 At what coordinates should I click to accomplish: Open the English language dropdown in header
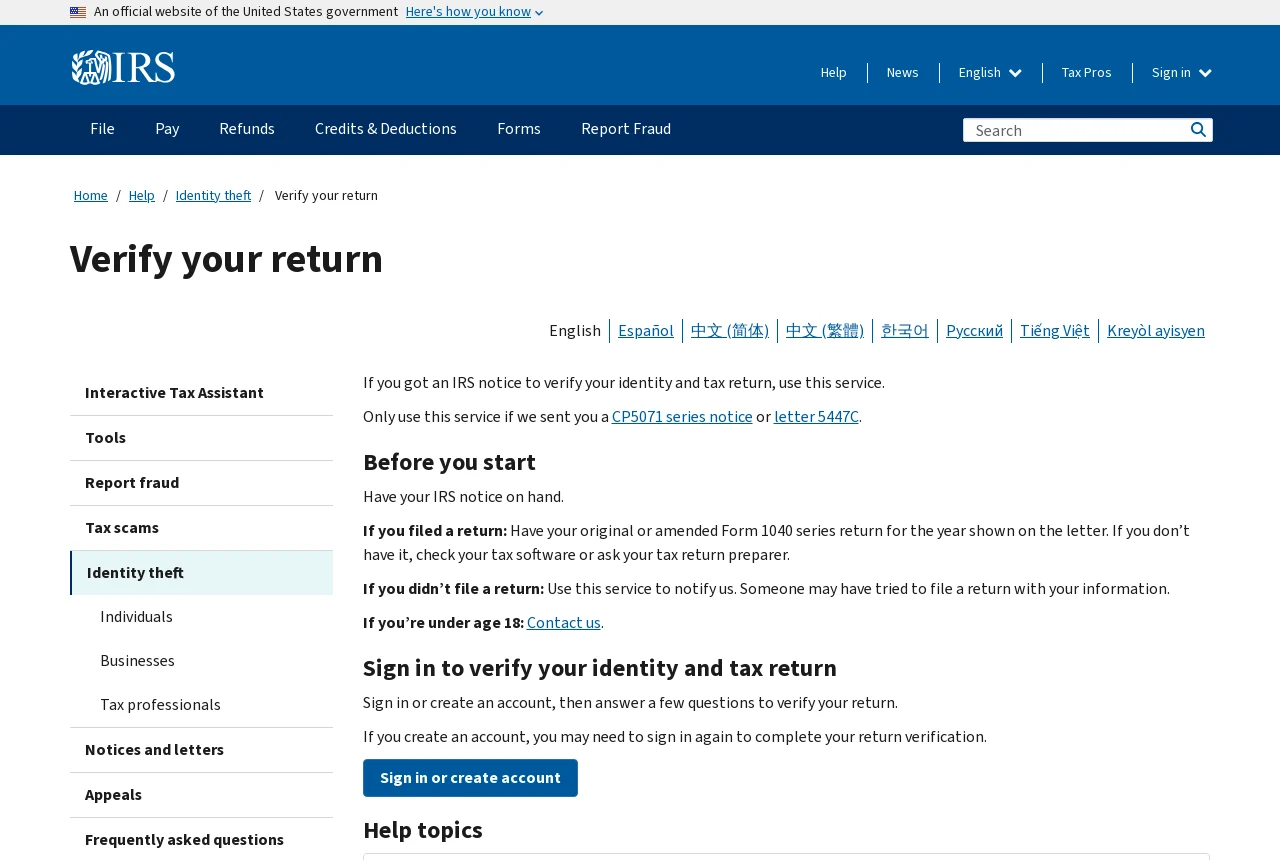point(990,72)
